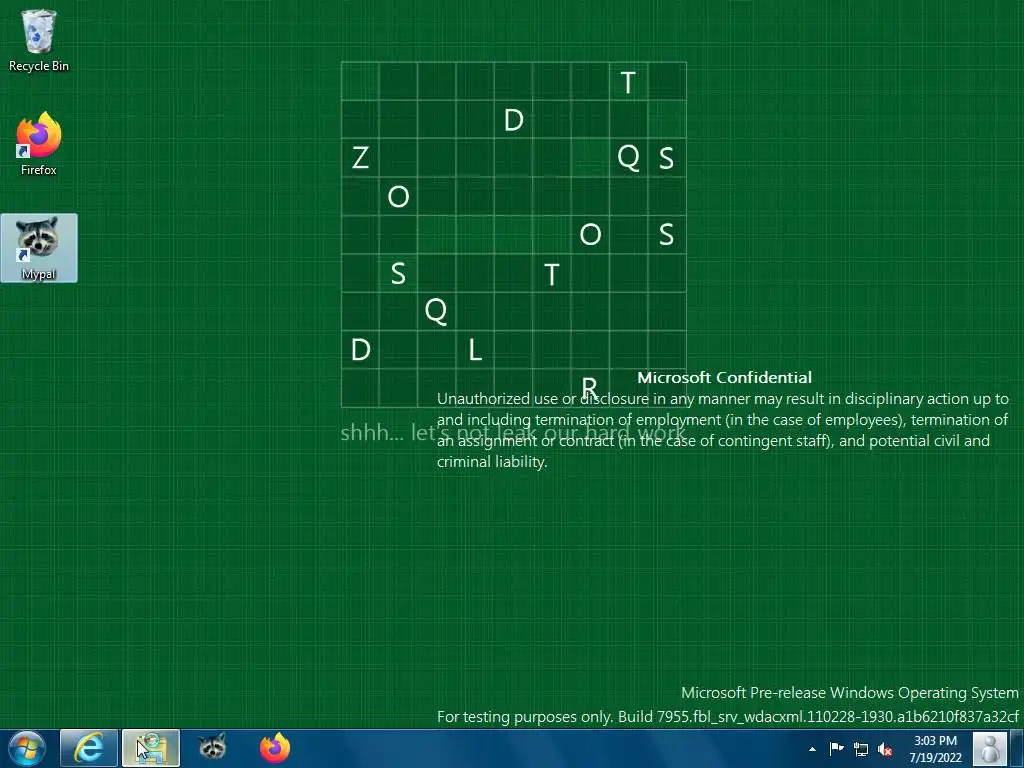This screenshot has height=768, width=1024.
Task: Select the Mypal raccoon desktop shortcut
Action: coord(39,248)
